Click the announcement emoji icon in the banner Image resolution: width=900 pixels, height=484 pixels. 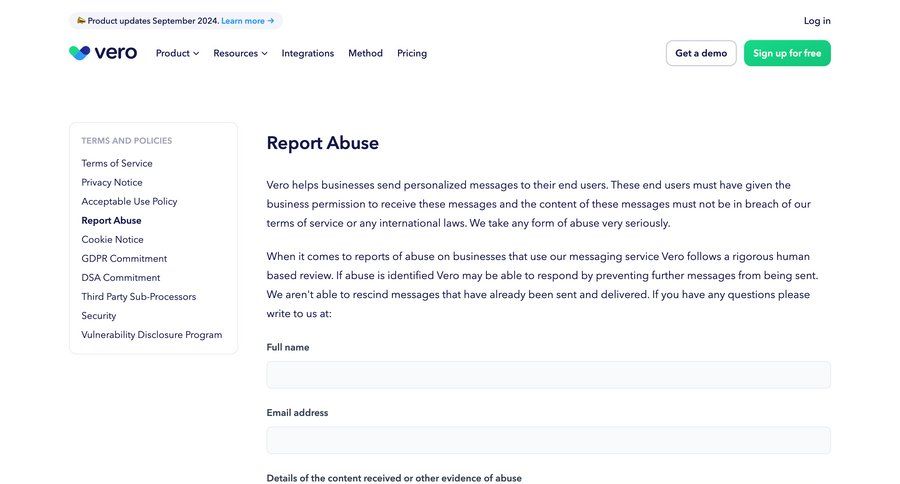pyautogui.click(x=82, y=21)
